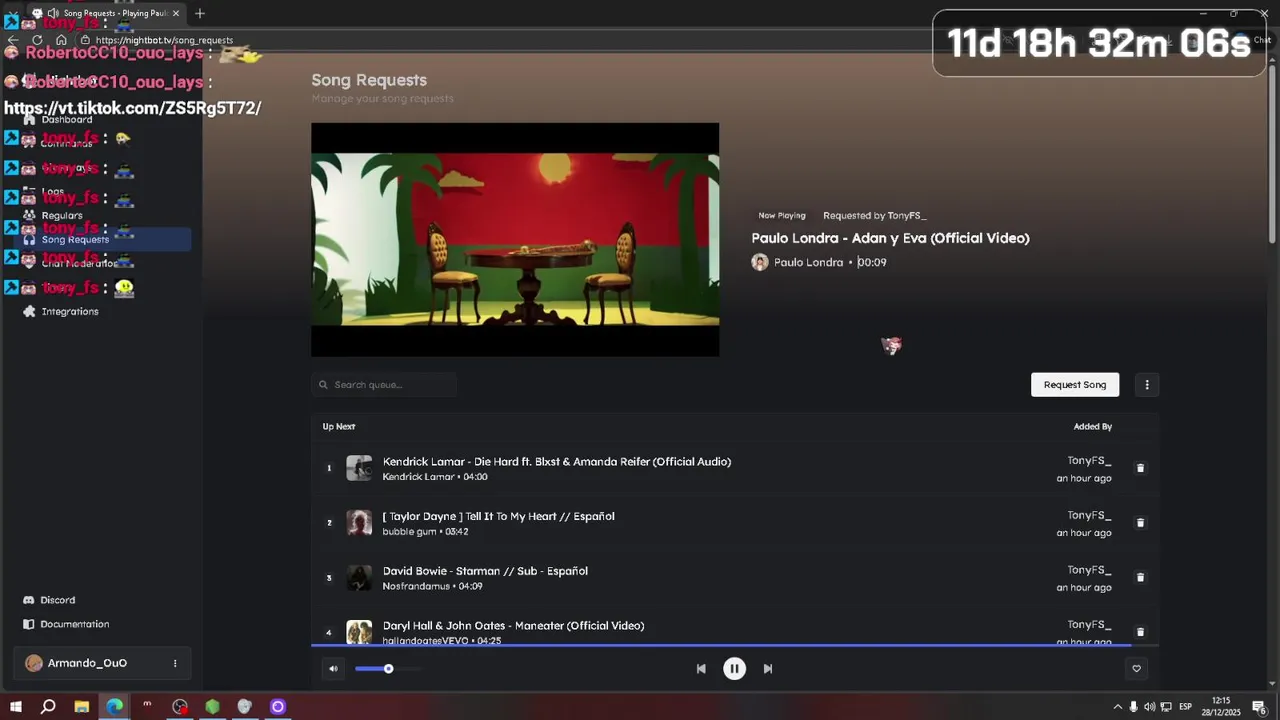Click the Edge browser taskbar icon

coord(115,707)
